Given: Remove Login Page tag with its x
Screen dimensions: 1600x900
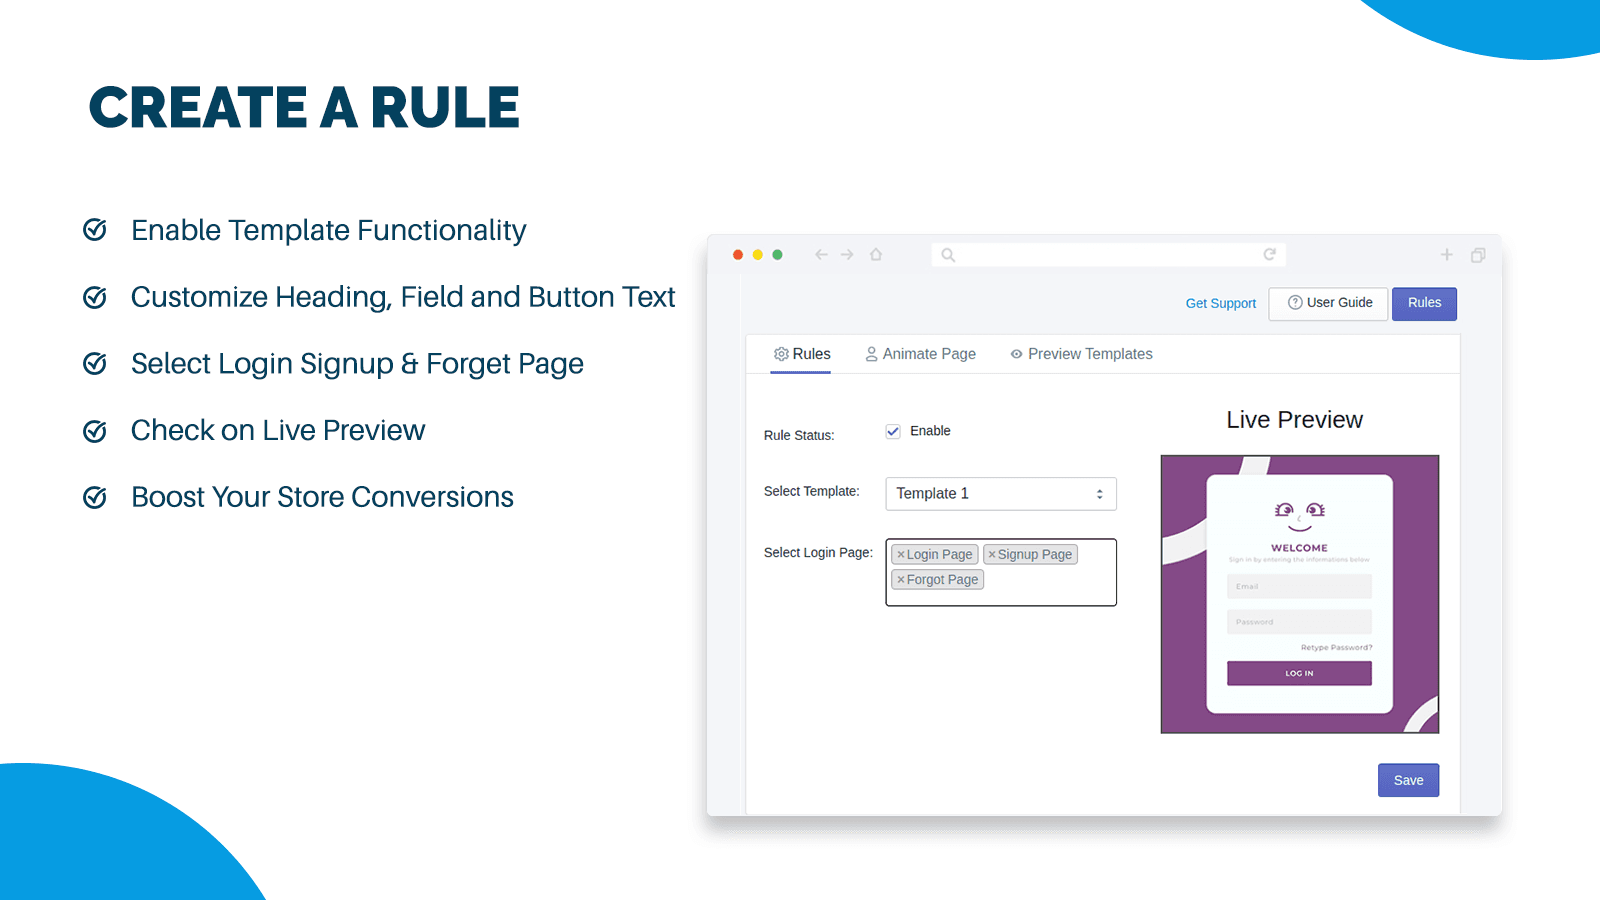Looking at the screenshot, I should pyautogui.click(x=901, y=555).
